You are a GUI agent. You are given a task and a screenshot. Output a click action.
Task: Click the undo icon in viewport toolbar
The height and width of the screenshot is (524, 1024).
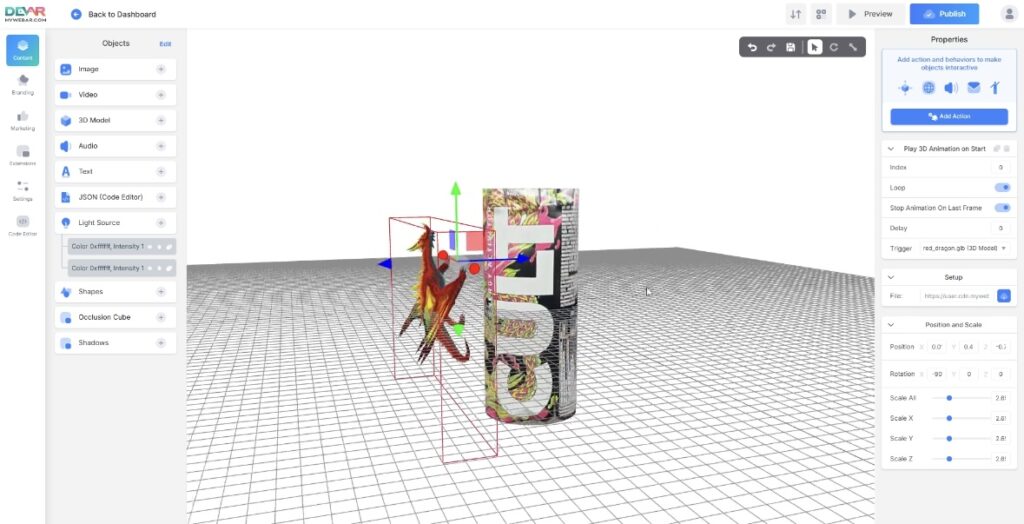click(x=752, y=47)
